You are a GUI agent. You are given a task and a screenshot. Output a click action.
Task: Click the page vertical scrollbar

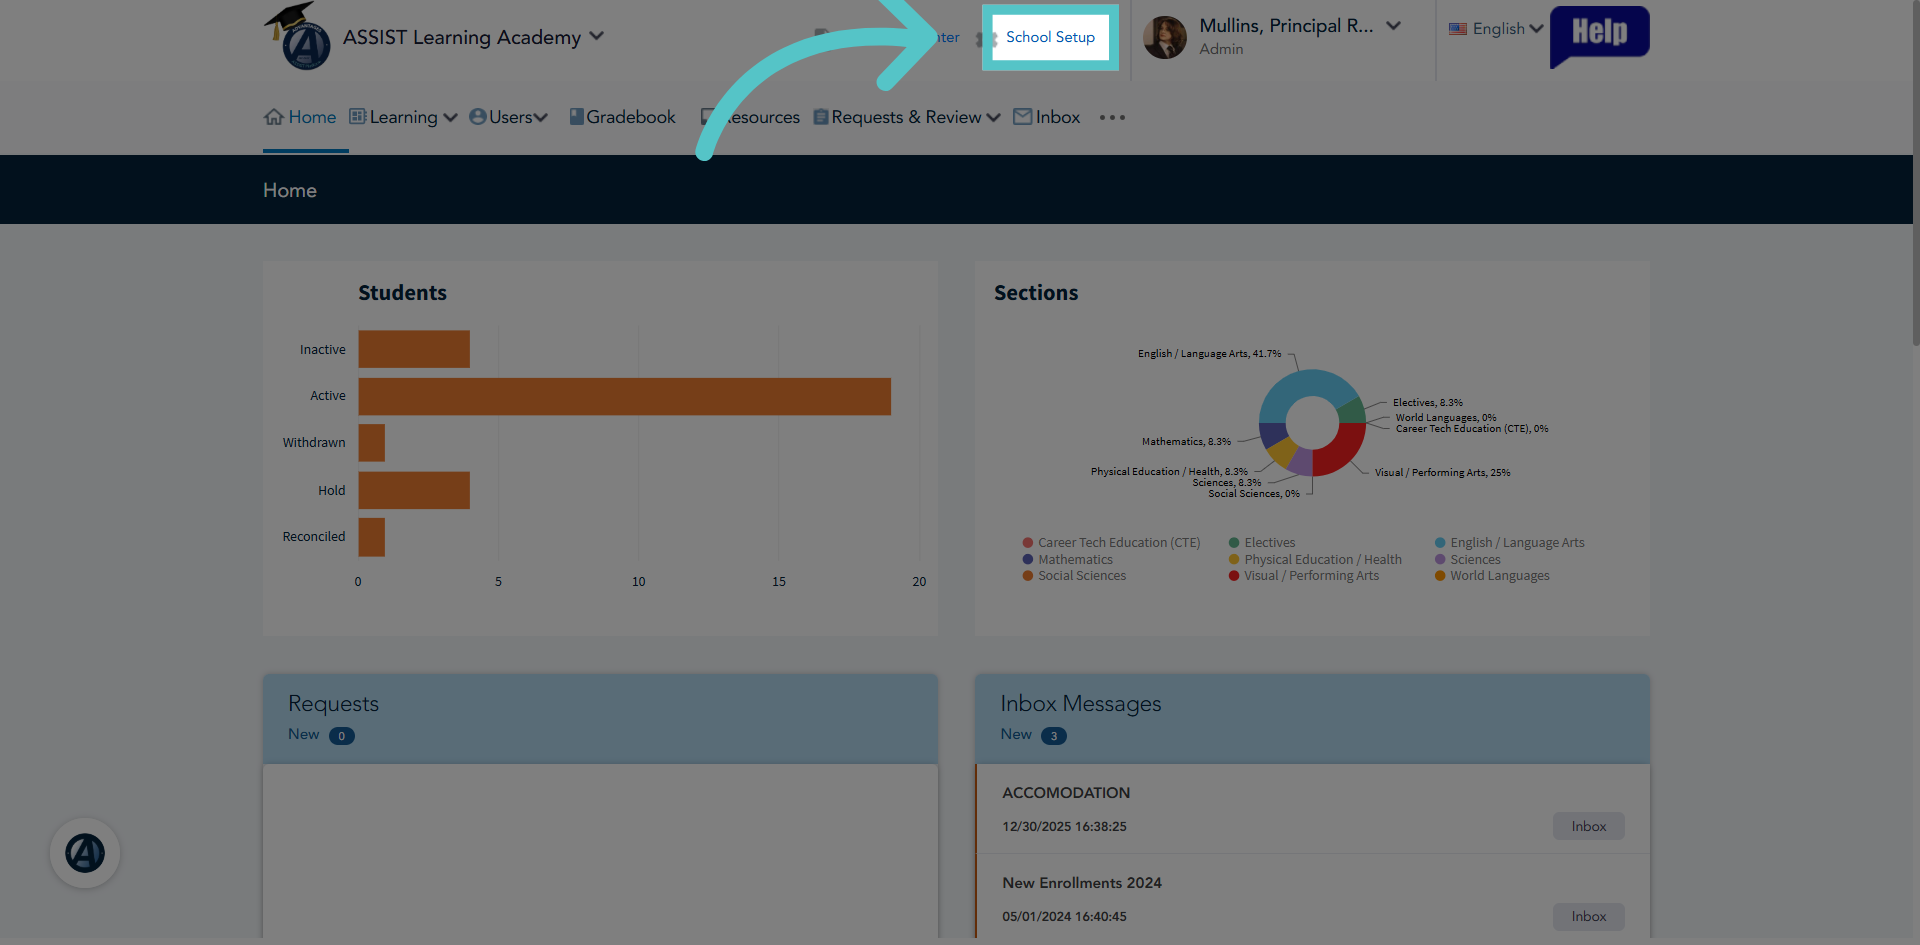click(1915, 172)
